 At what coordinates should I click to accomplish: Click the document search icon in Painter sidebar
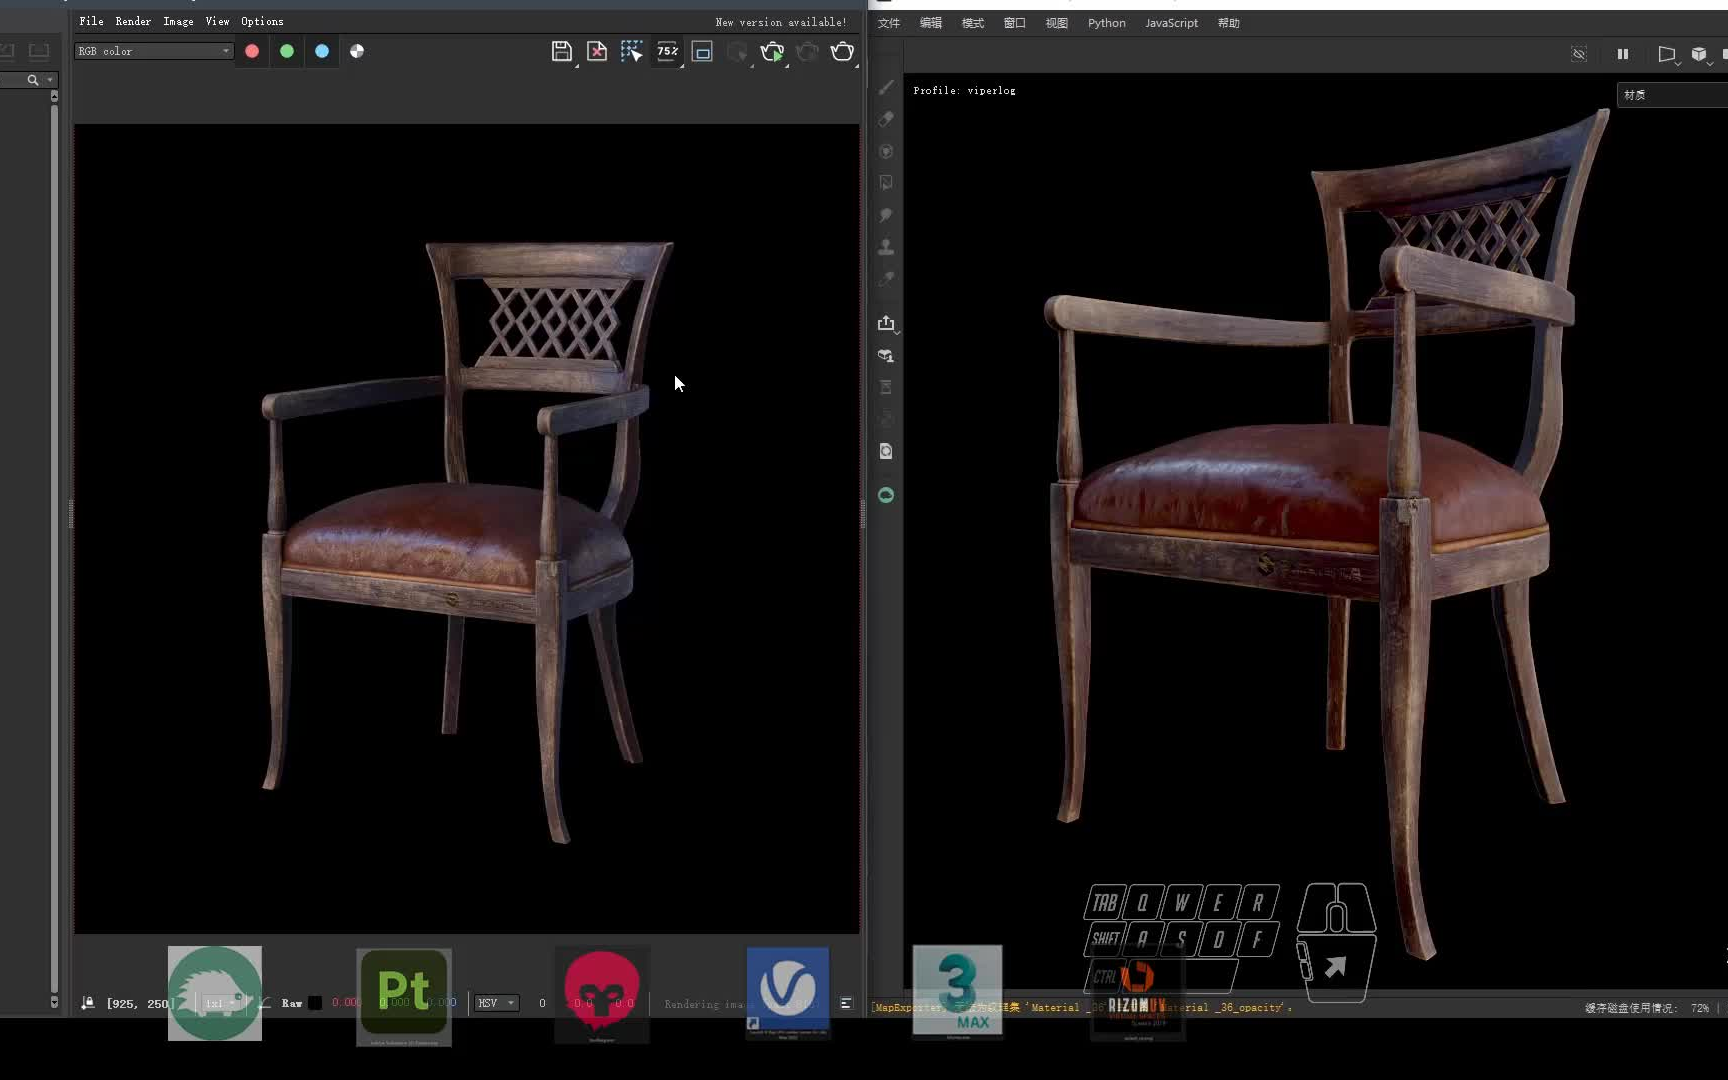pos(886,451)
